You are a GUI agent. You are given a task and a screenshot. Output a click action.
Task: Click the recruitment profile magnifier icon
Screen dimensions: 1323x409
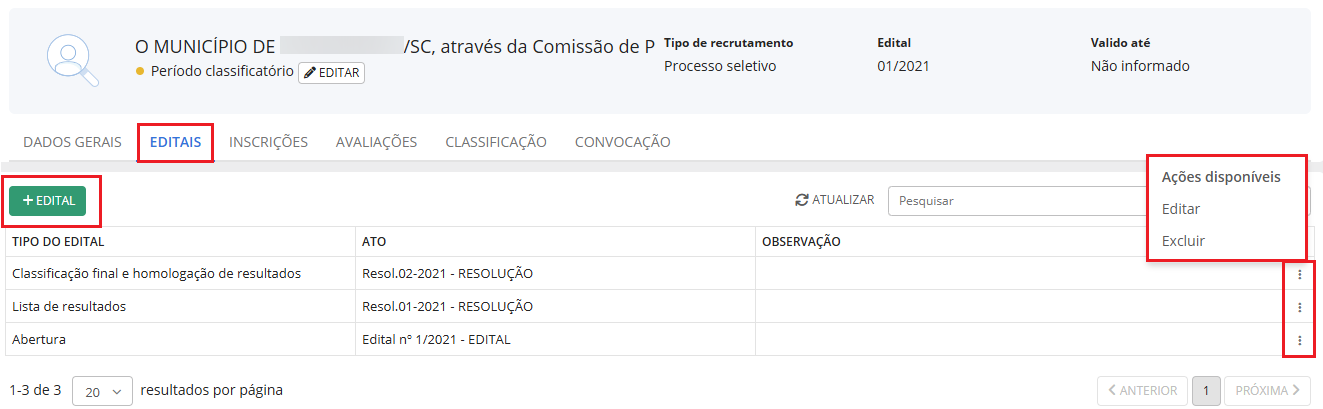click(x=73, y=60)
